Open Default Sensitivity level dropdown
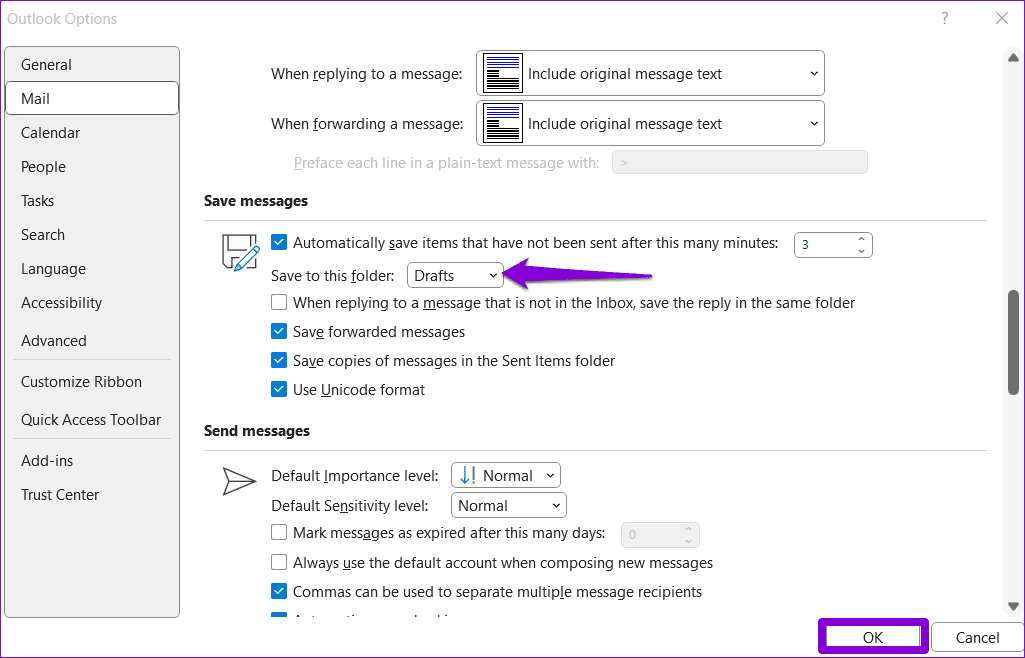This screenshot has height=658, width=1025. tap(509, 505)
